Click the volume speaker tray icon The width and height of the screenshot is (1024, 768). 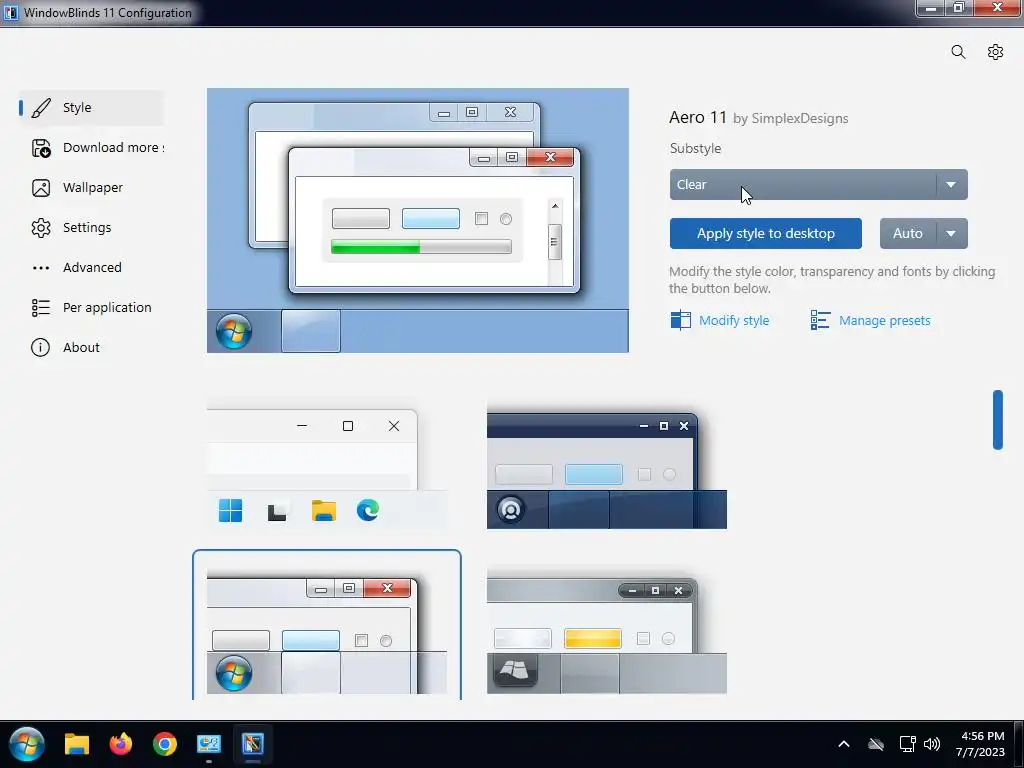[x=932, y=744]
